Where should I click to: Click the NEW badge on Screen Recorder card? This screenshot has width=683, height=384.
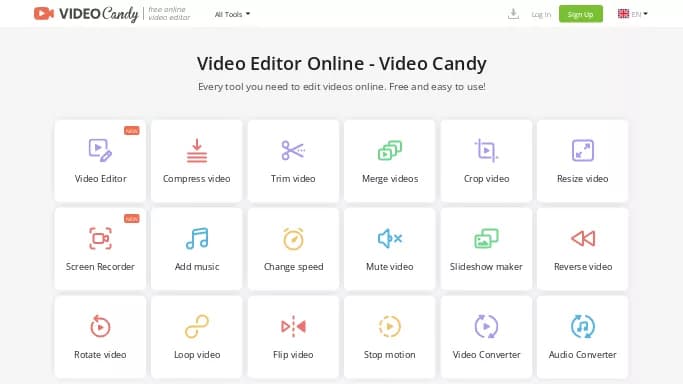[x=132, y=219]
